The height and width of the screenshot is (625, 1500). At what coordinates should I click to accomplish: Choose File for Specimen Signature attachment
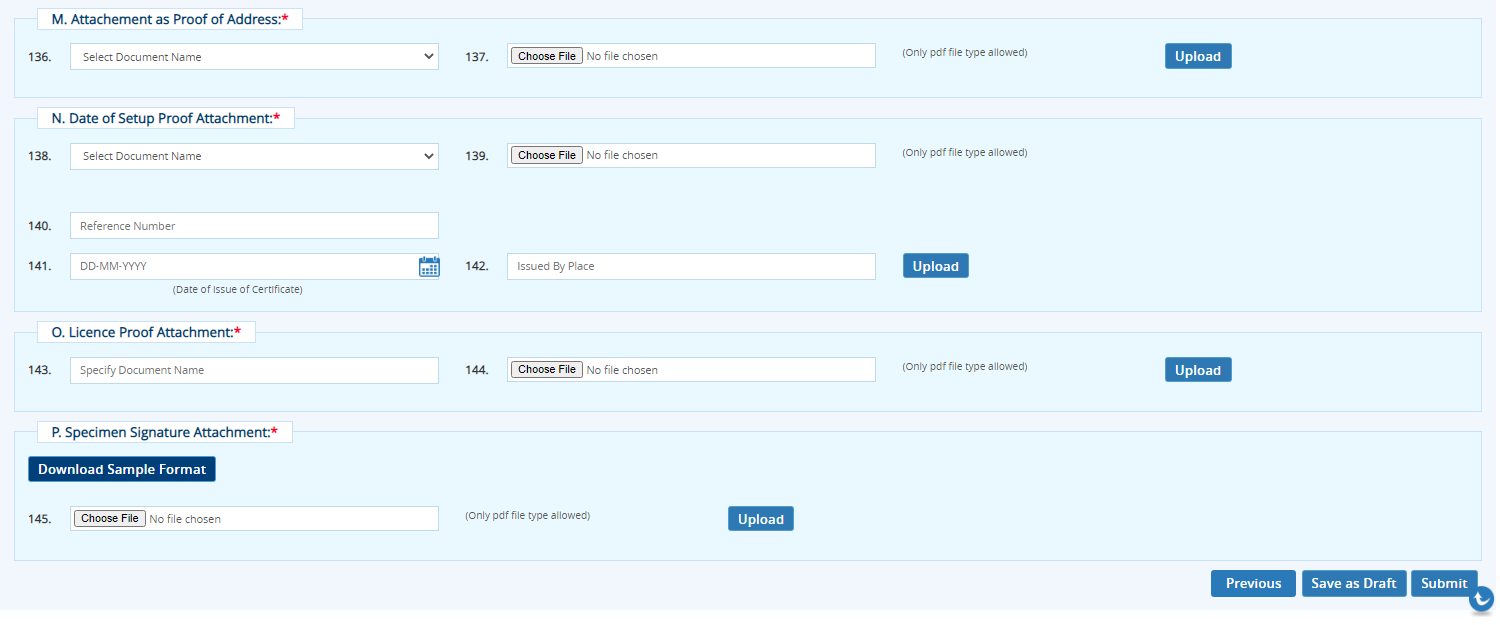[110, 519]
